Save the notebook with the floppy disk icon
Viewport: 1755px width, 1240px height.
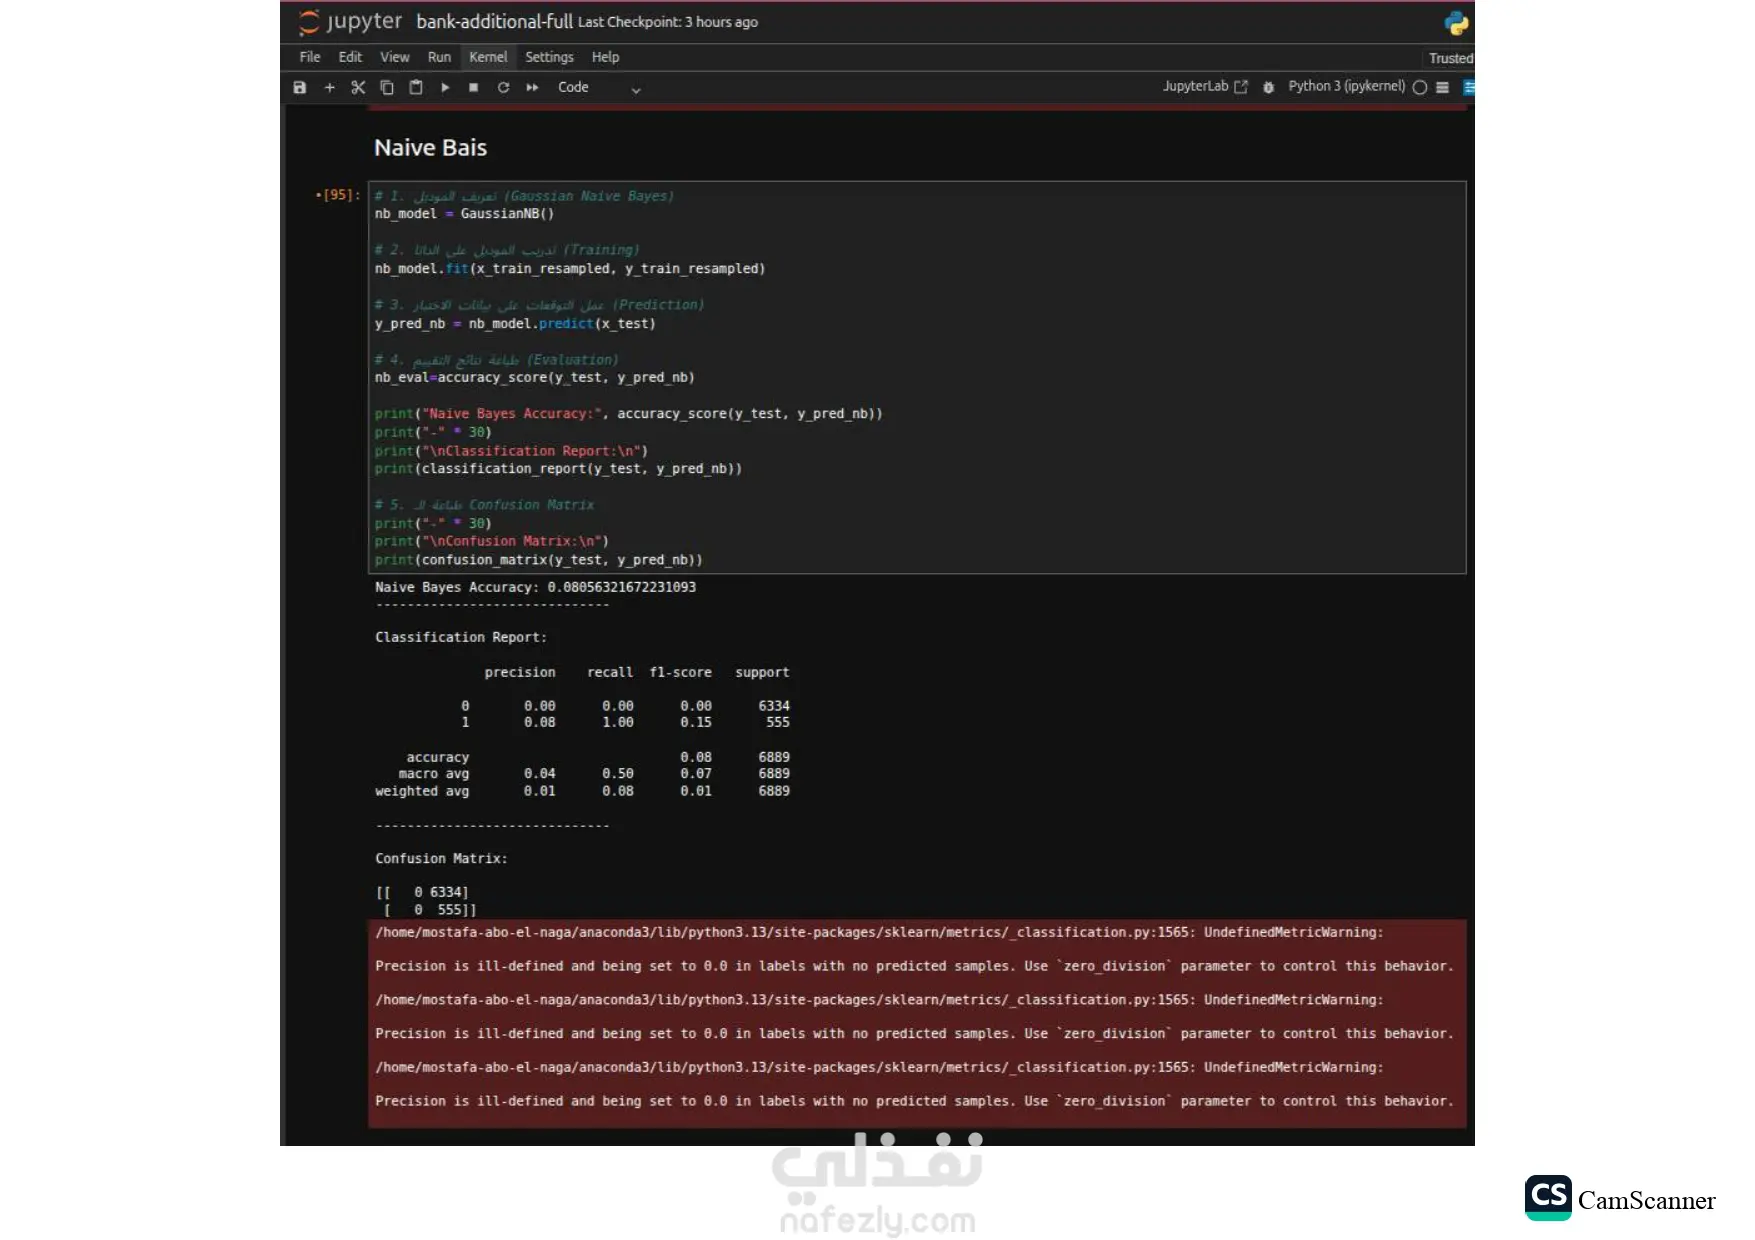coord(299,88)
